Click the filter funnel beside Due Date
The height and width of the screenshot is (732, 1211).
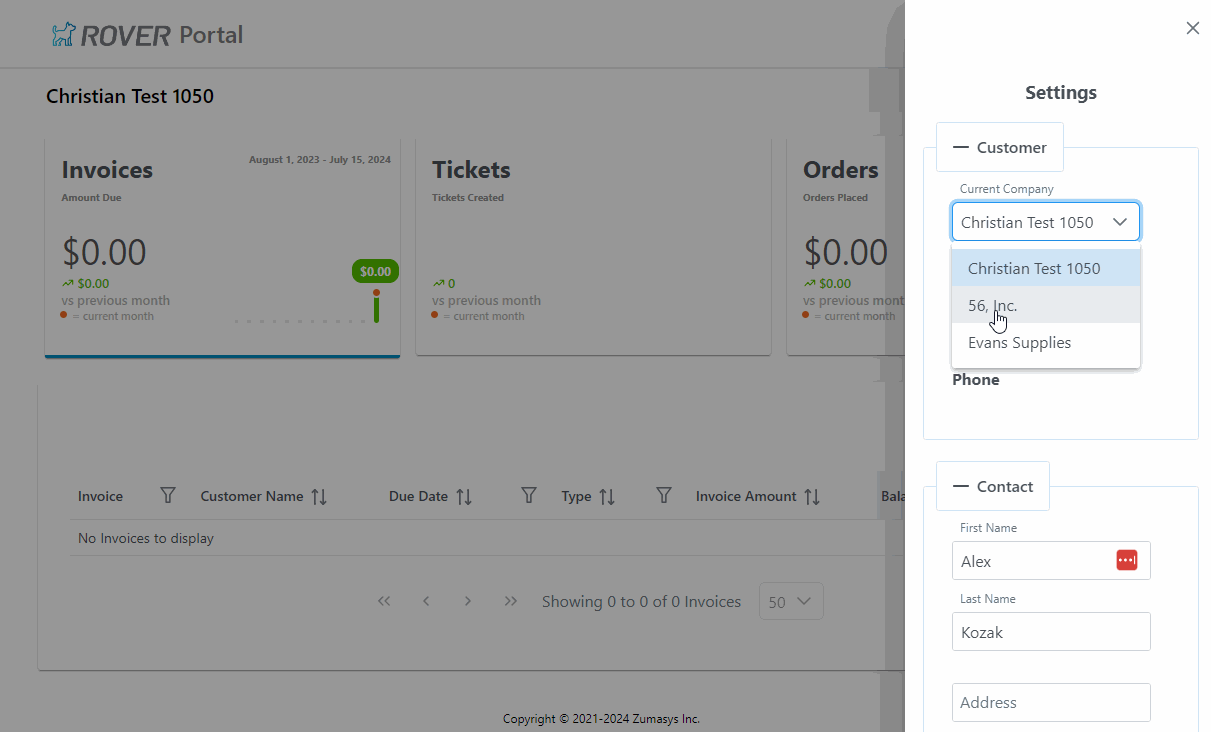pos(528,494)
